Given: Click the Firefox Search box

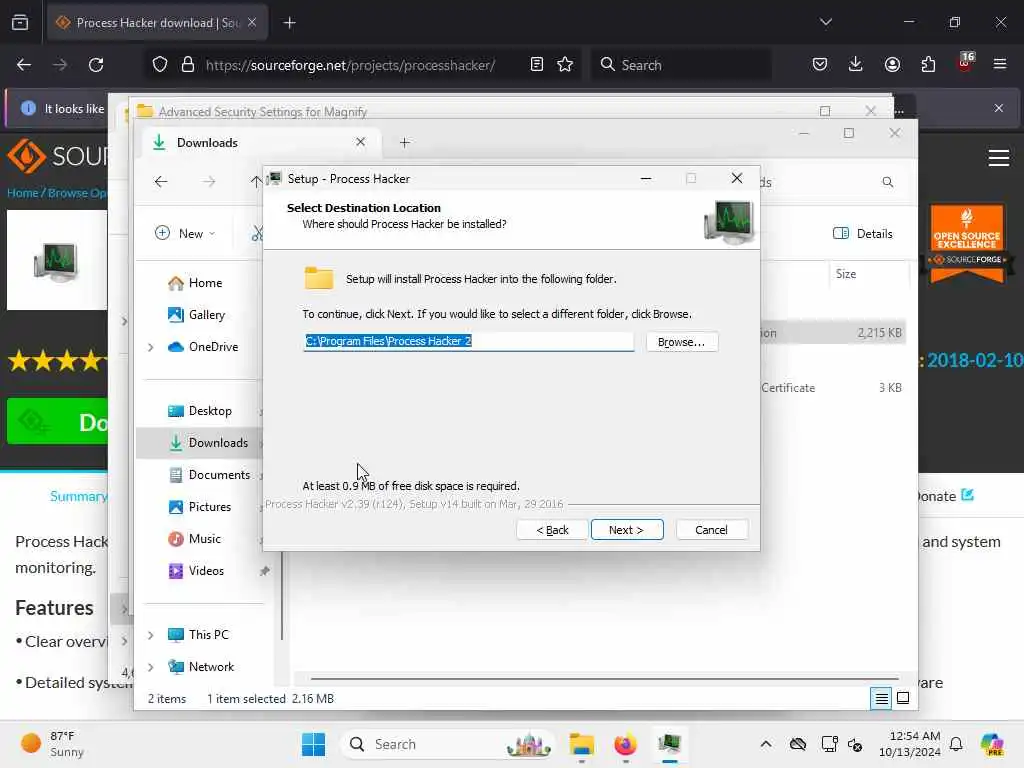Looking at the screenshot, I should (681, 65).
